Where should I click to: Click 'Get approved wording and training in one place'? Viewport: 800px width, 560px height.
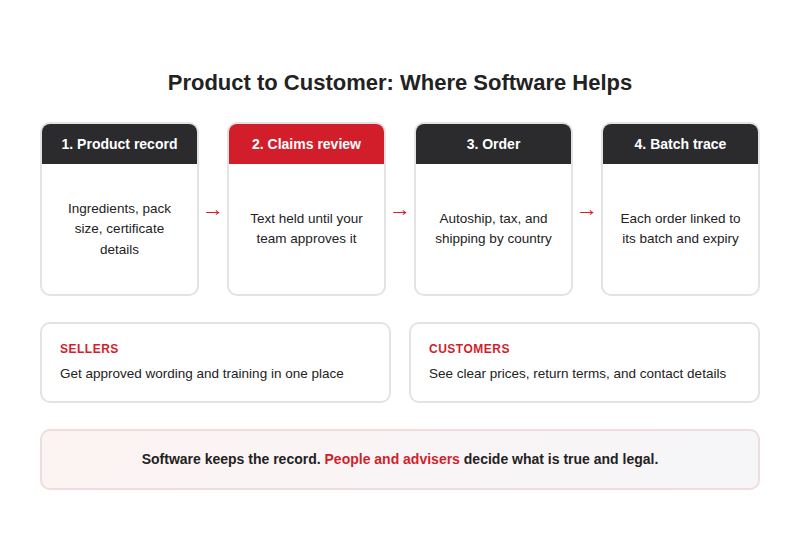(x=202, y=373)
